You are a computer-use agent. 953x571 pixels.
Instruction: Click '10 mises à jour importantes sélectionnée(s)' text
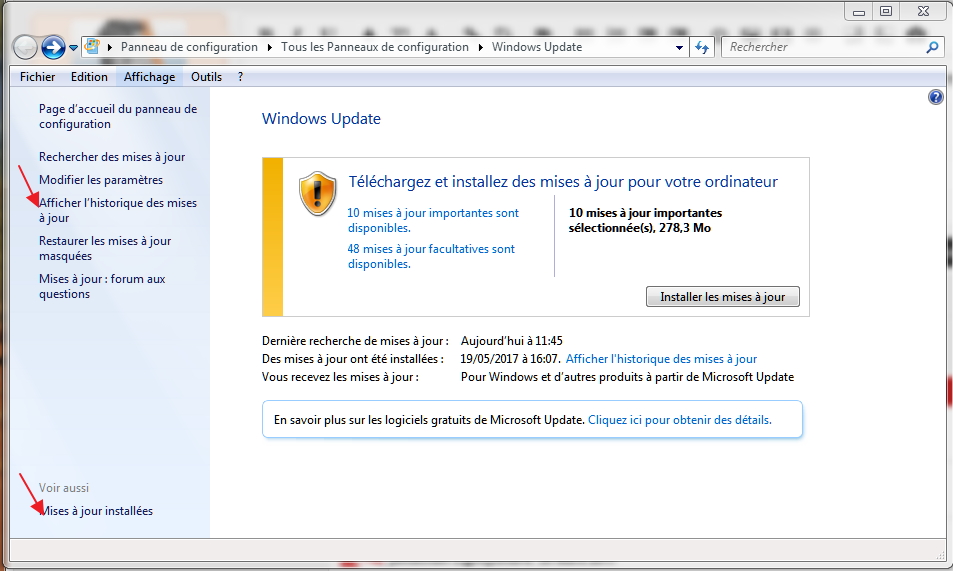coord(645,220)
